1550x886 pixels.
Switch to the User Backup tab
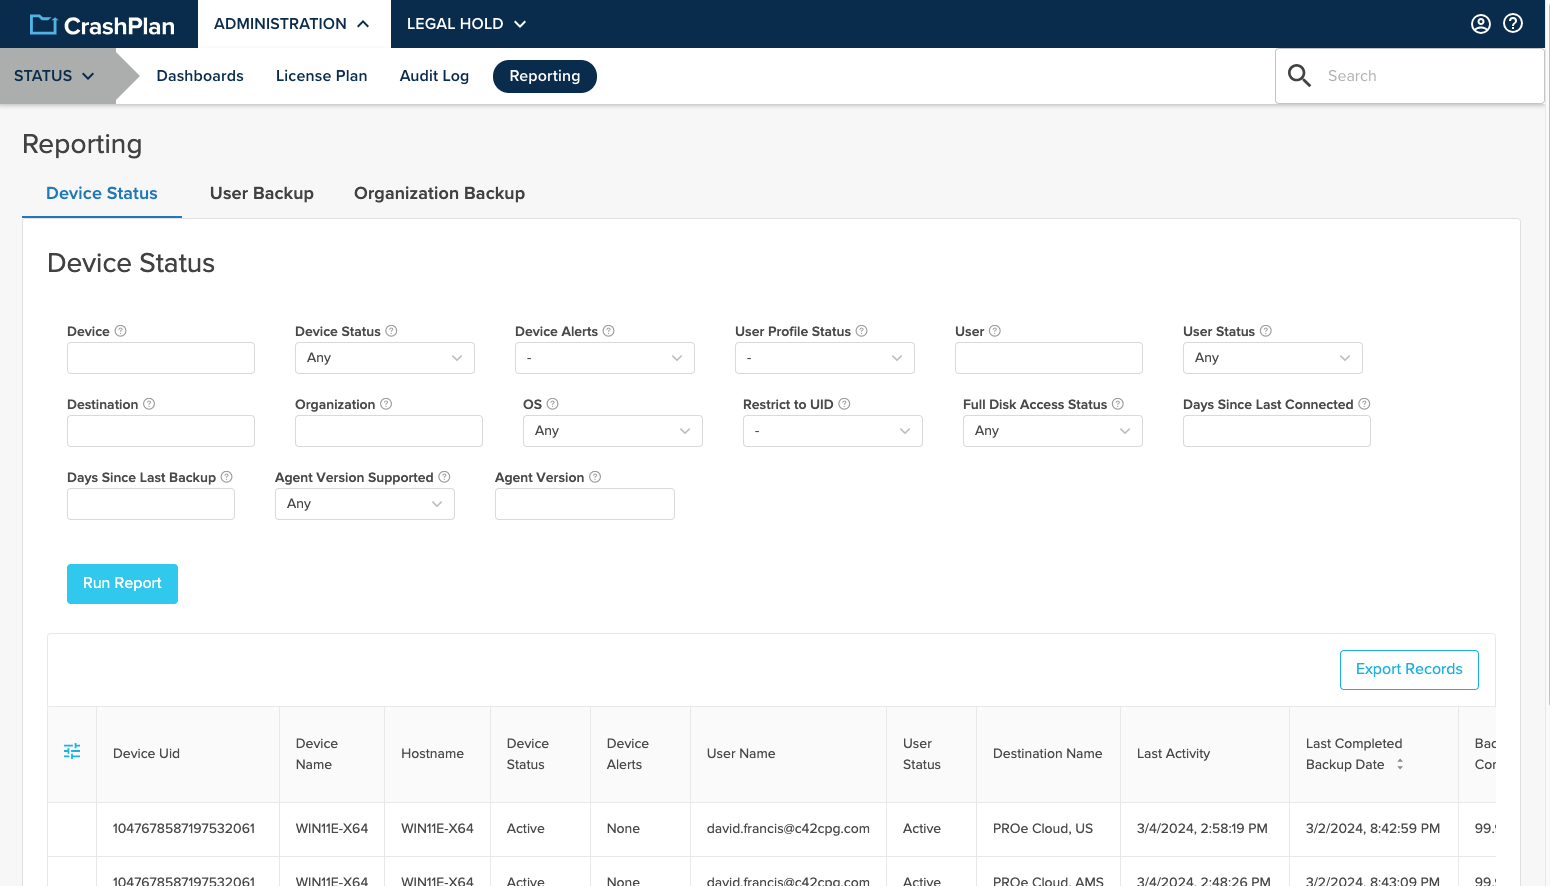click(x=261, y=193)
